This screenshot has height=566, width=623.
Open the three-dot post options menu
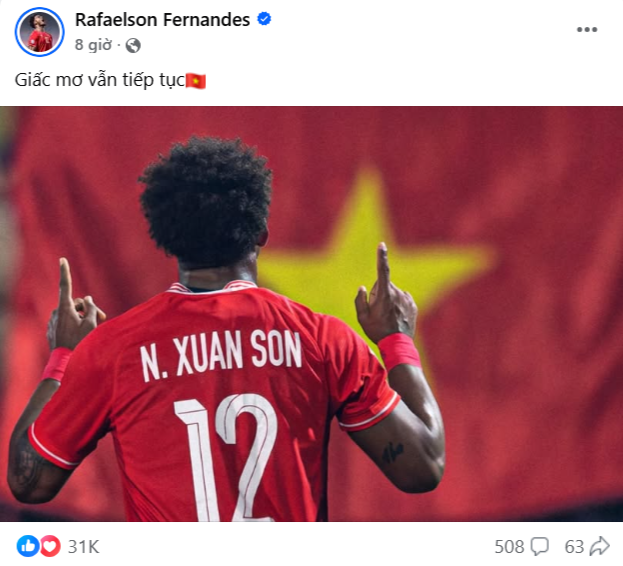587,29
